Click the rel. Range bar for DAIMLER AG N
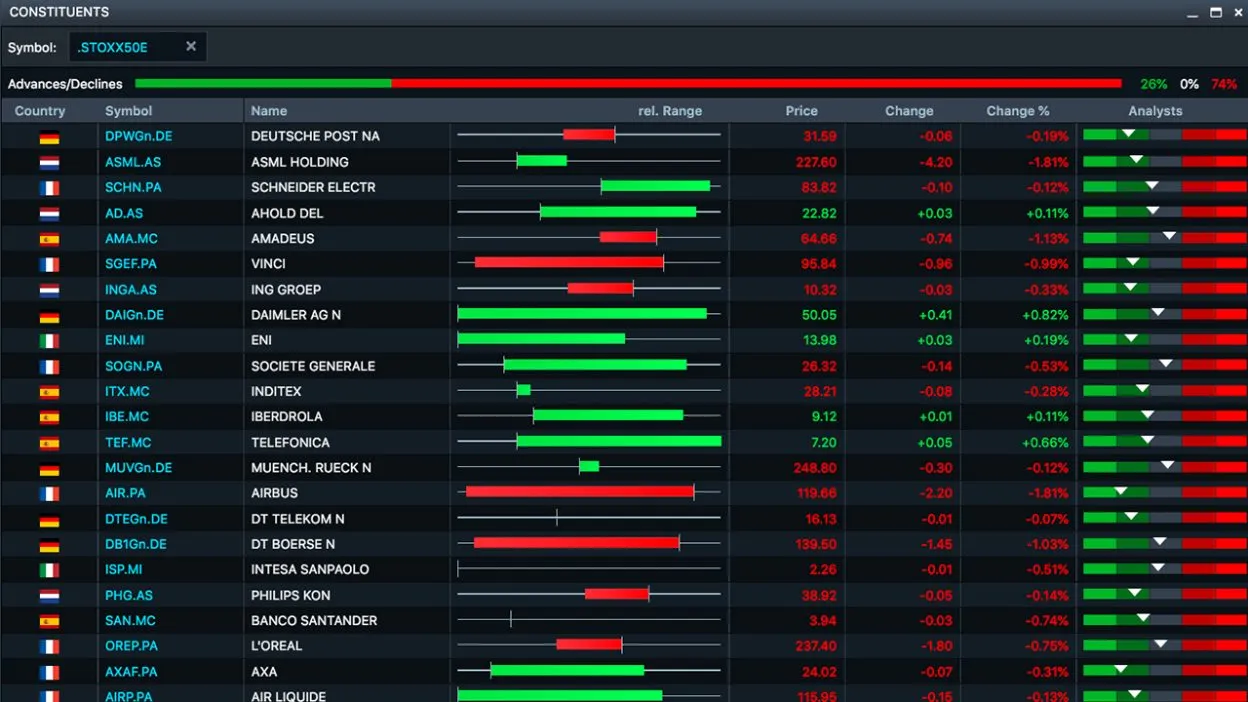1248x702 pixels. 589,315
